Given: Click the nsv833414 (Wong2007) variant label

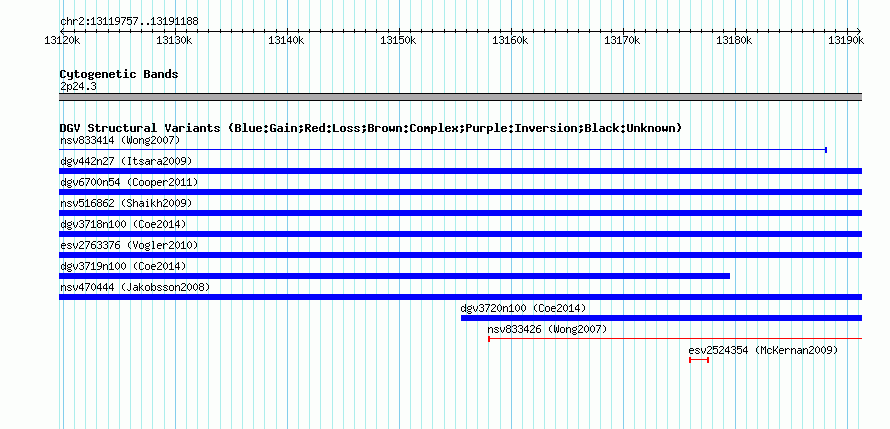Looking at the screenshot, I should click(120, 140).
